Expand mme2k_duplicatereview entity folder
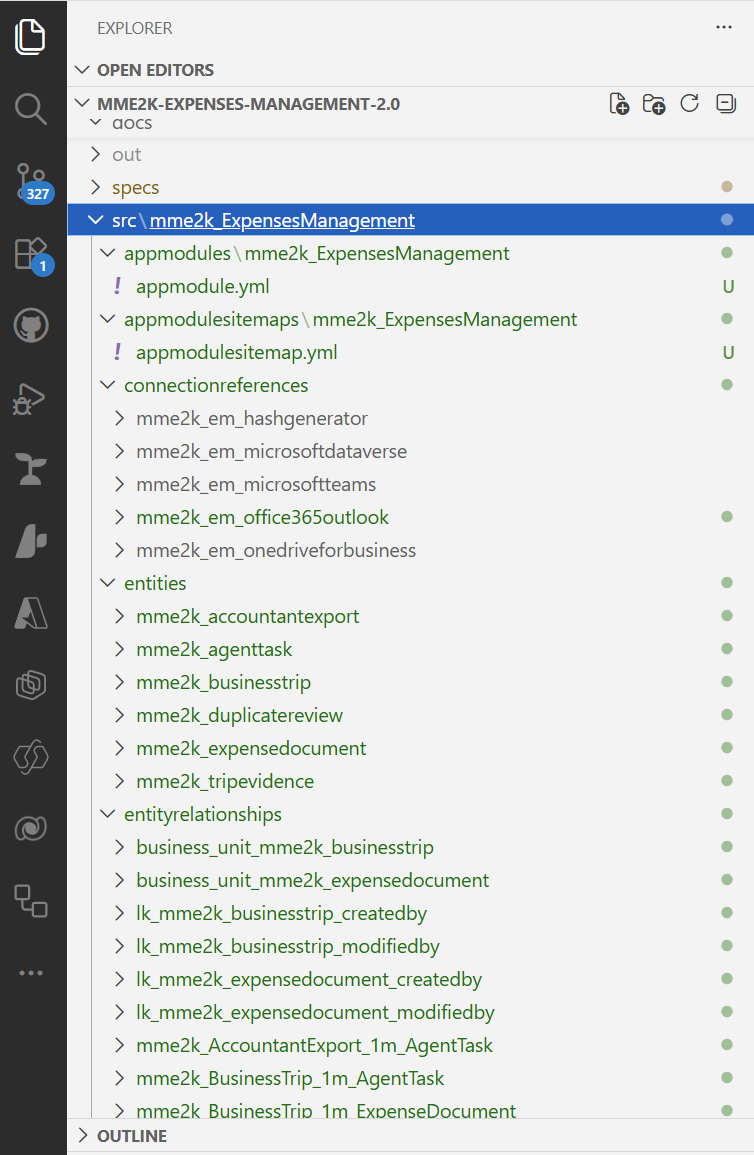This screenshot has width=754, height=1155. tap(410, 715)
